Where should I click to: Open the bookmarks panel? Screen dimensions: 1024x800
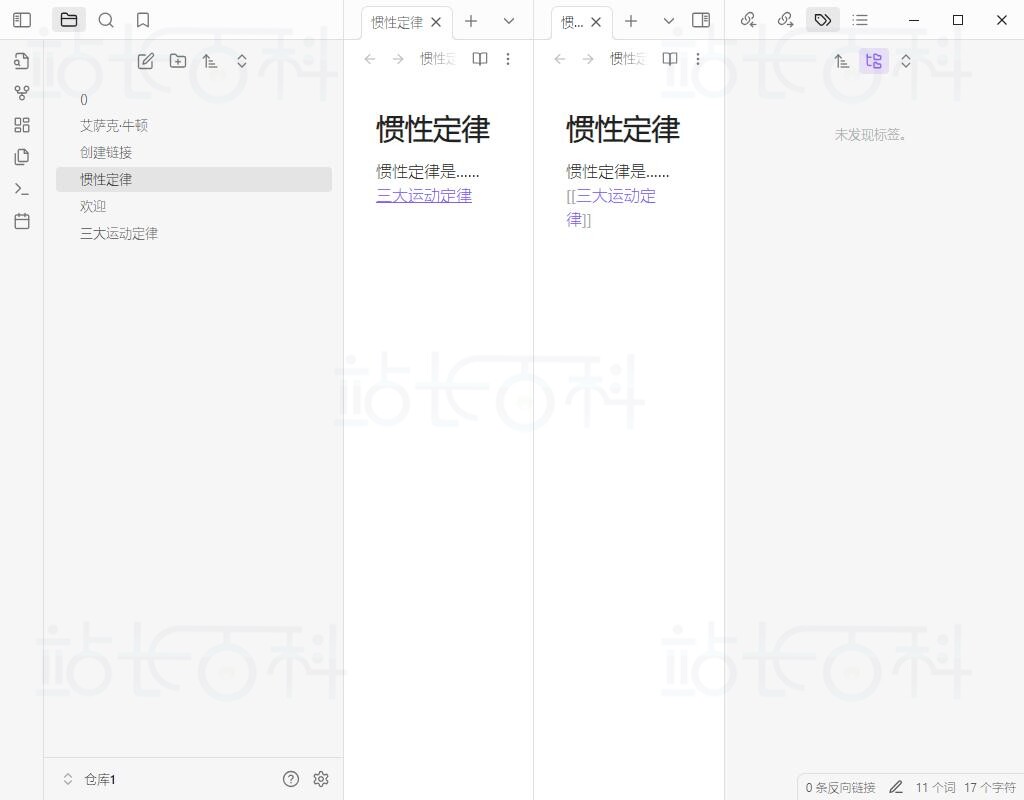[x=143, y=20]
